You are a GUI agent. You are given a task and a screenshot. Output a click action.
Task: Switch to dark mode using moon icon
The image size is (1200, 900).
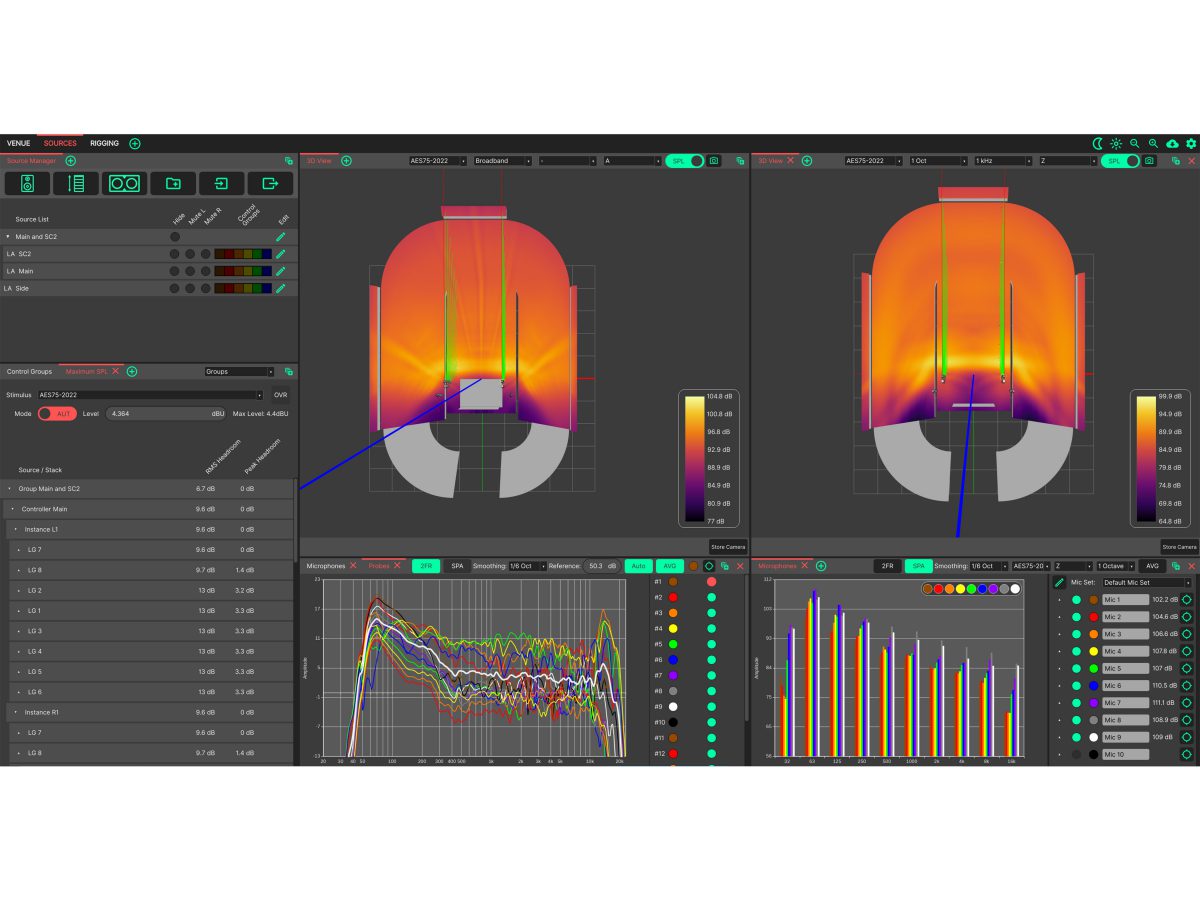click(x=1097, y=144)
